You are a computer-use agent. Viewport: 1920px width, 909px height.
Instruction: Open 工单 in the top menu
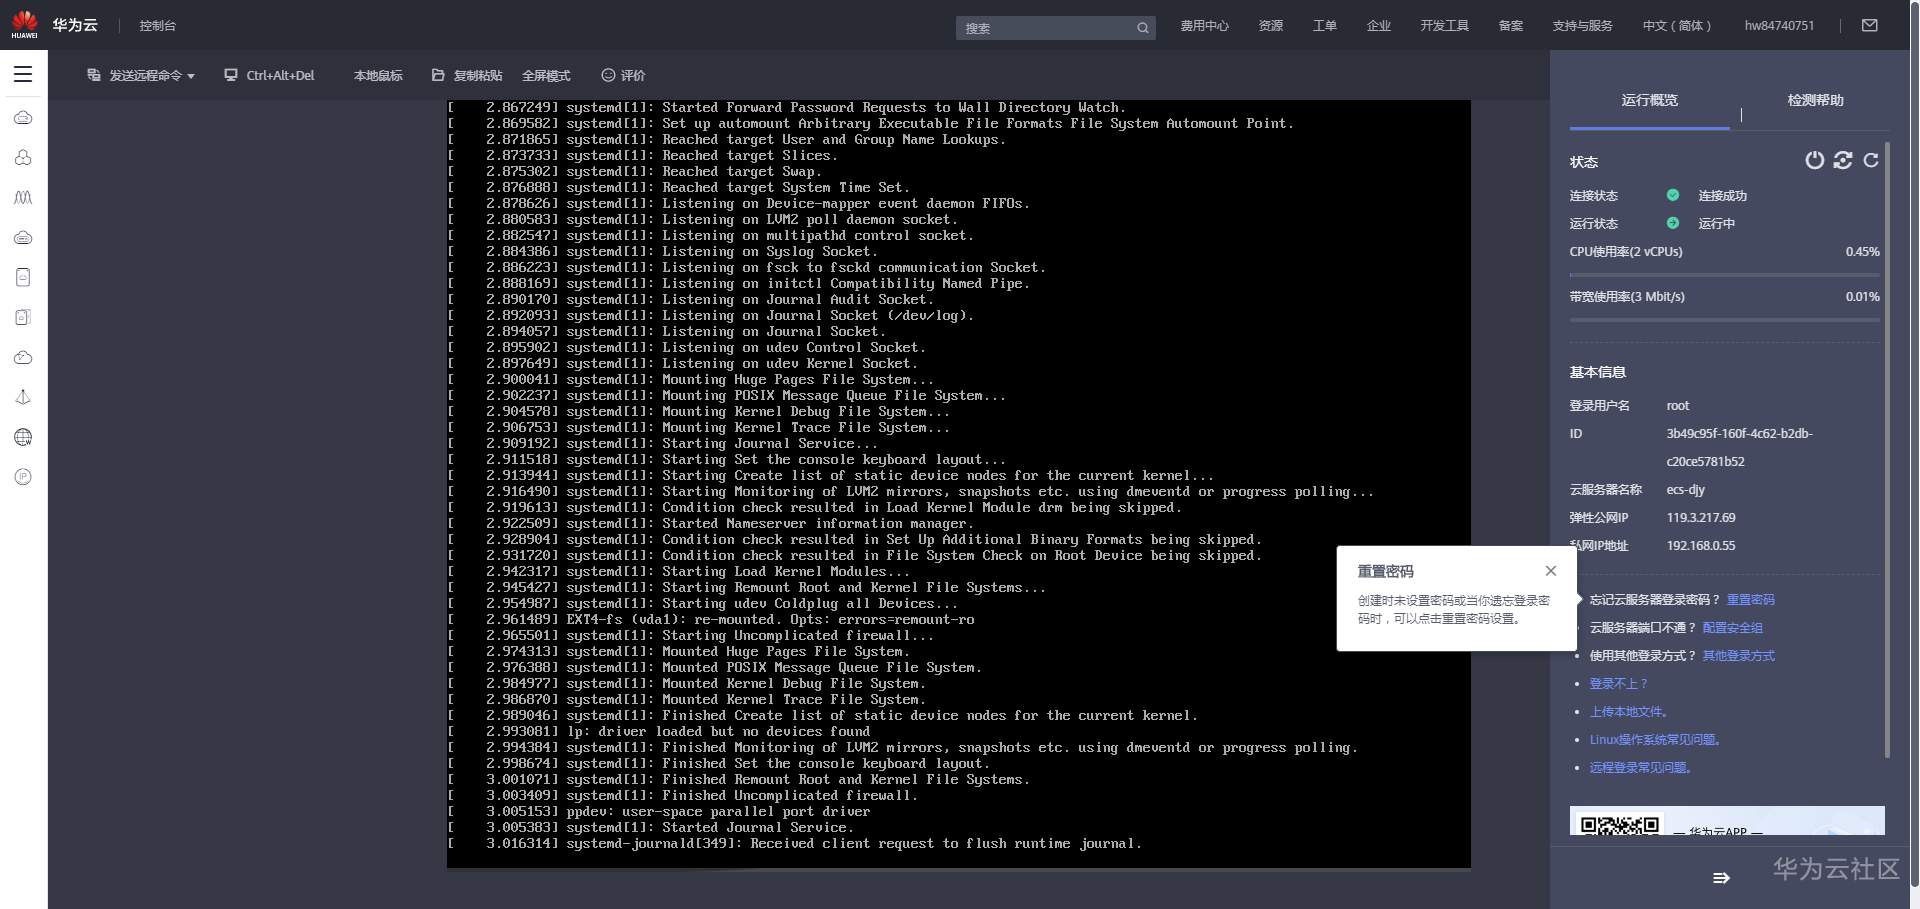[1325, 26]
